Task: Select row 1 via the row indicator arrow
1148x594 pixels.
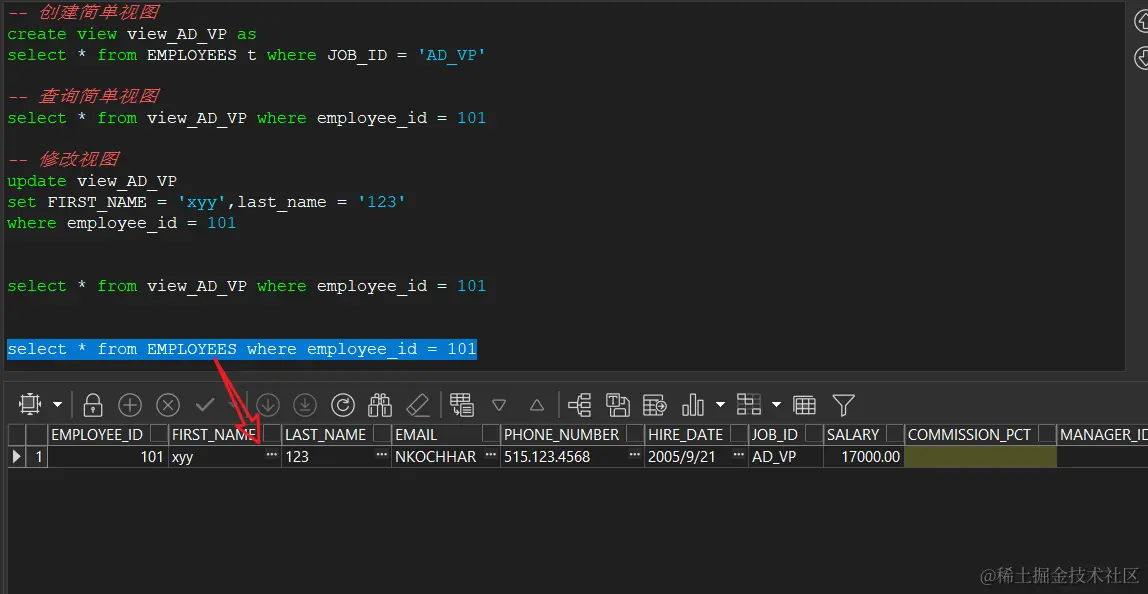Action: point(18,456)
